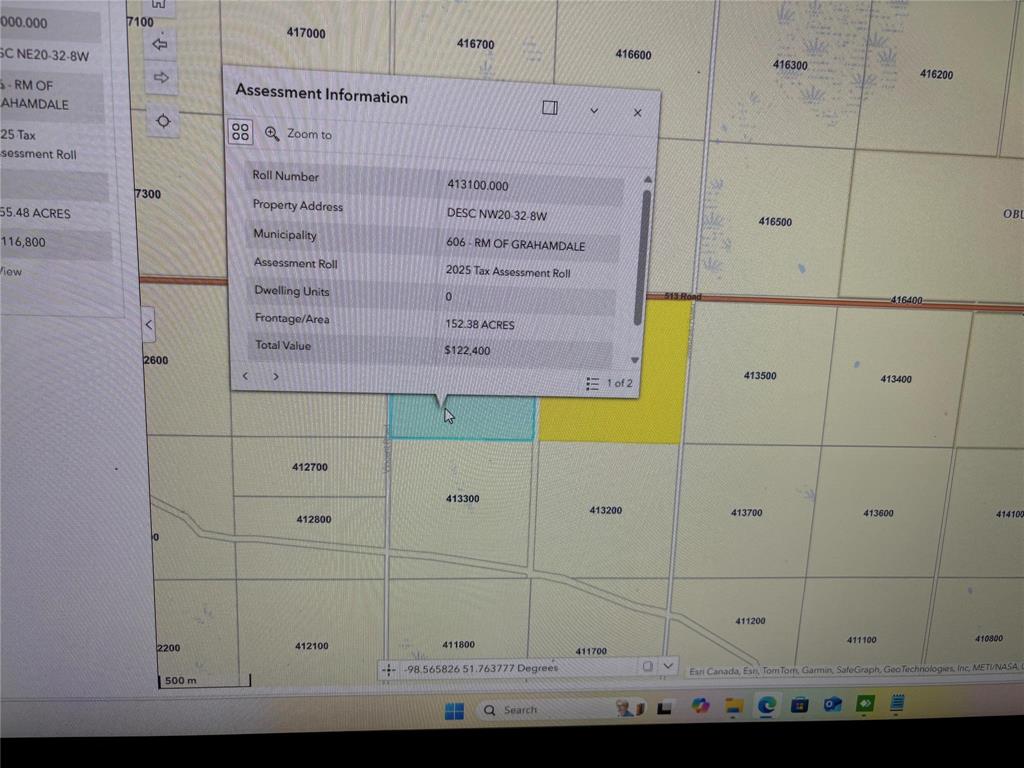The width and height of the screenshot is (1024, 768).
Task: Click the find my location target icon
Action: [x=163, y=121]
